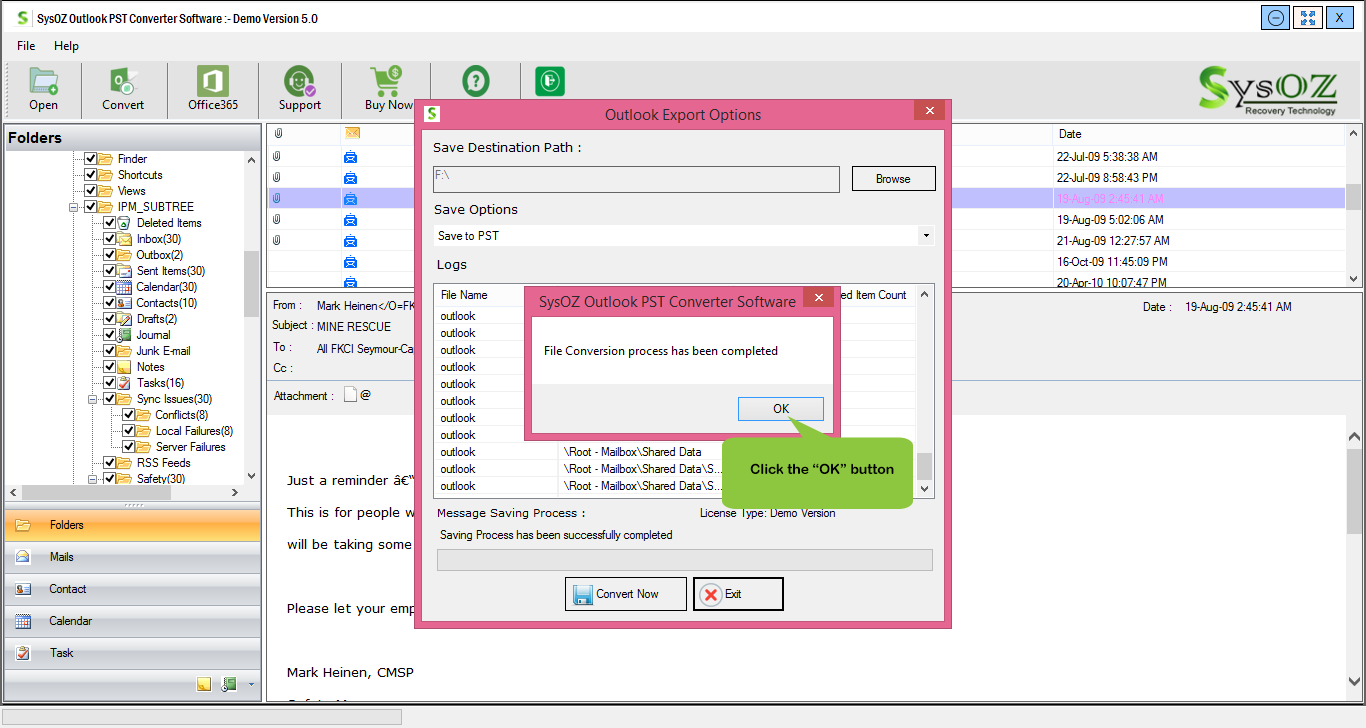
Task: Select the Journal notebook icon in the tree
Action: 125,335
